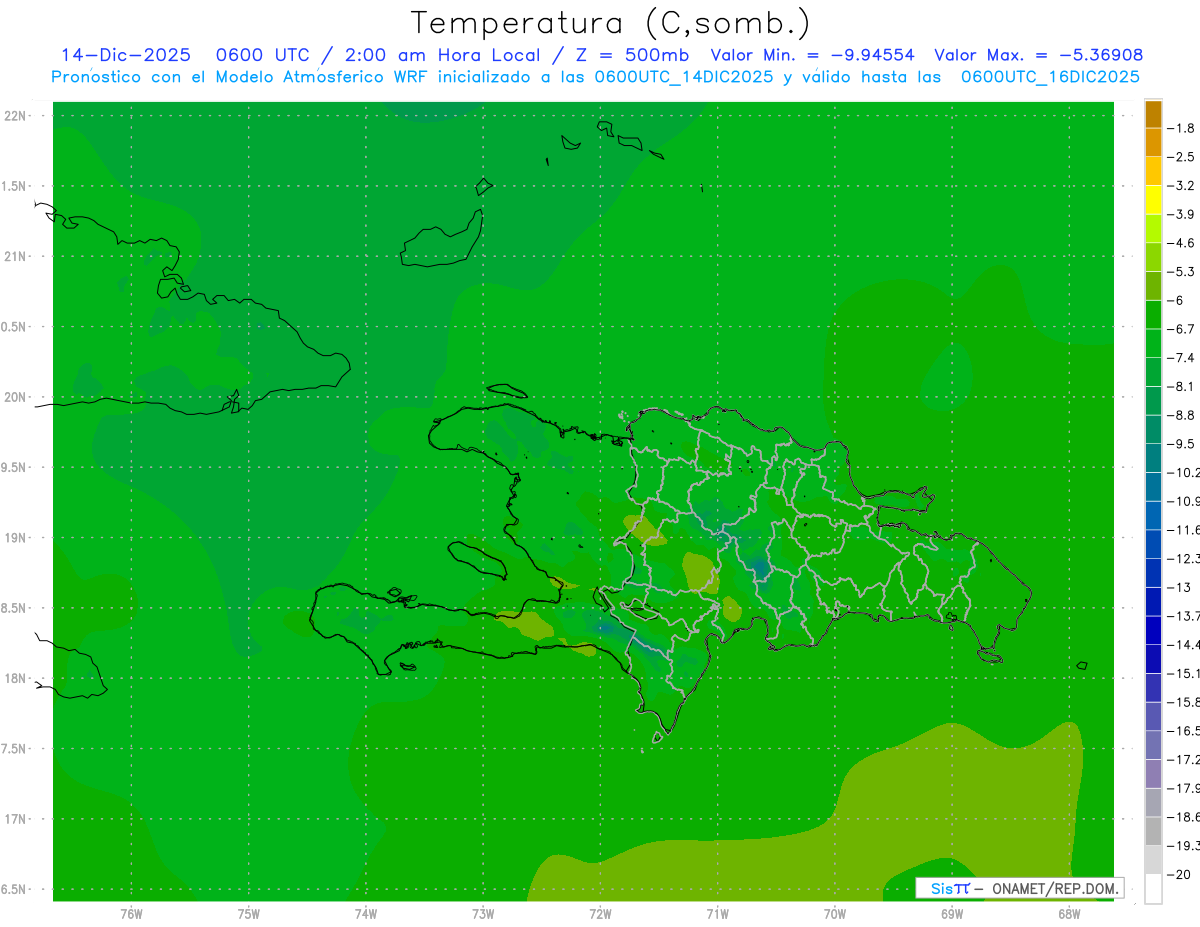The height and width of the screenshot is (927, 1200).
Task: Click the -8.1 color scale label
Action: click(1181, 386)
